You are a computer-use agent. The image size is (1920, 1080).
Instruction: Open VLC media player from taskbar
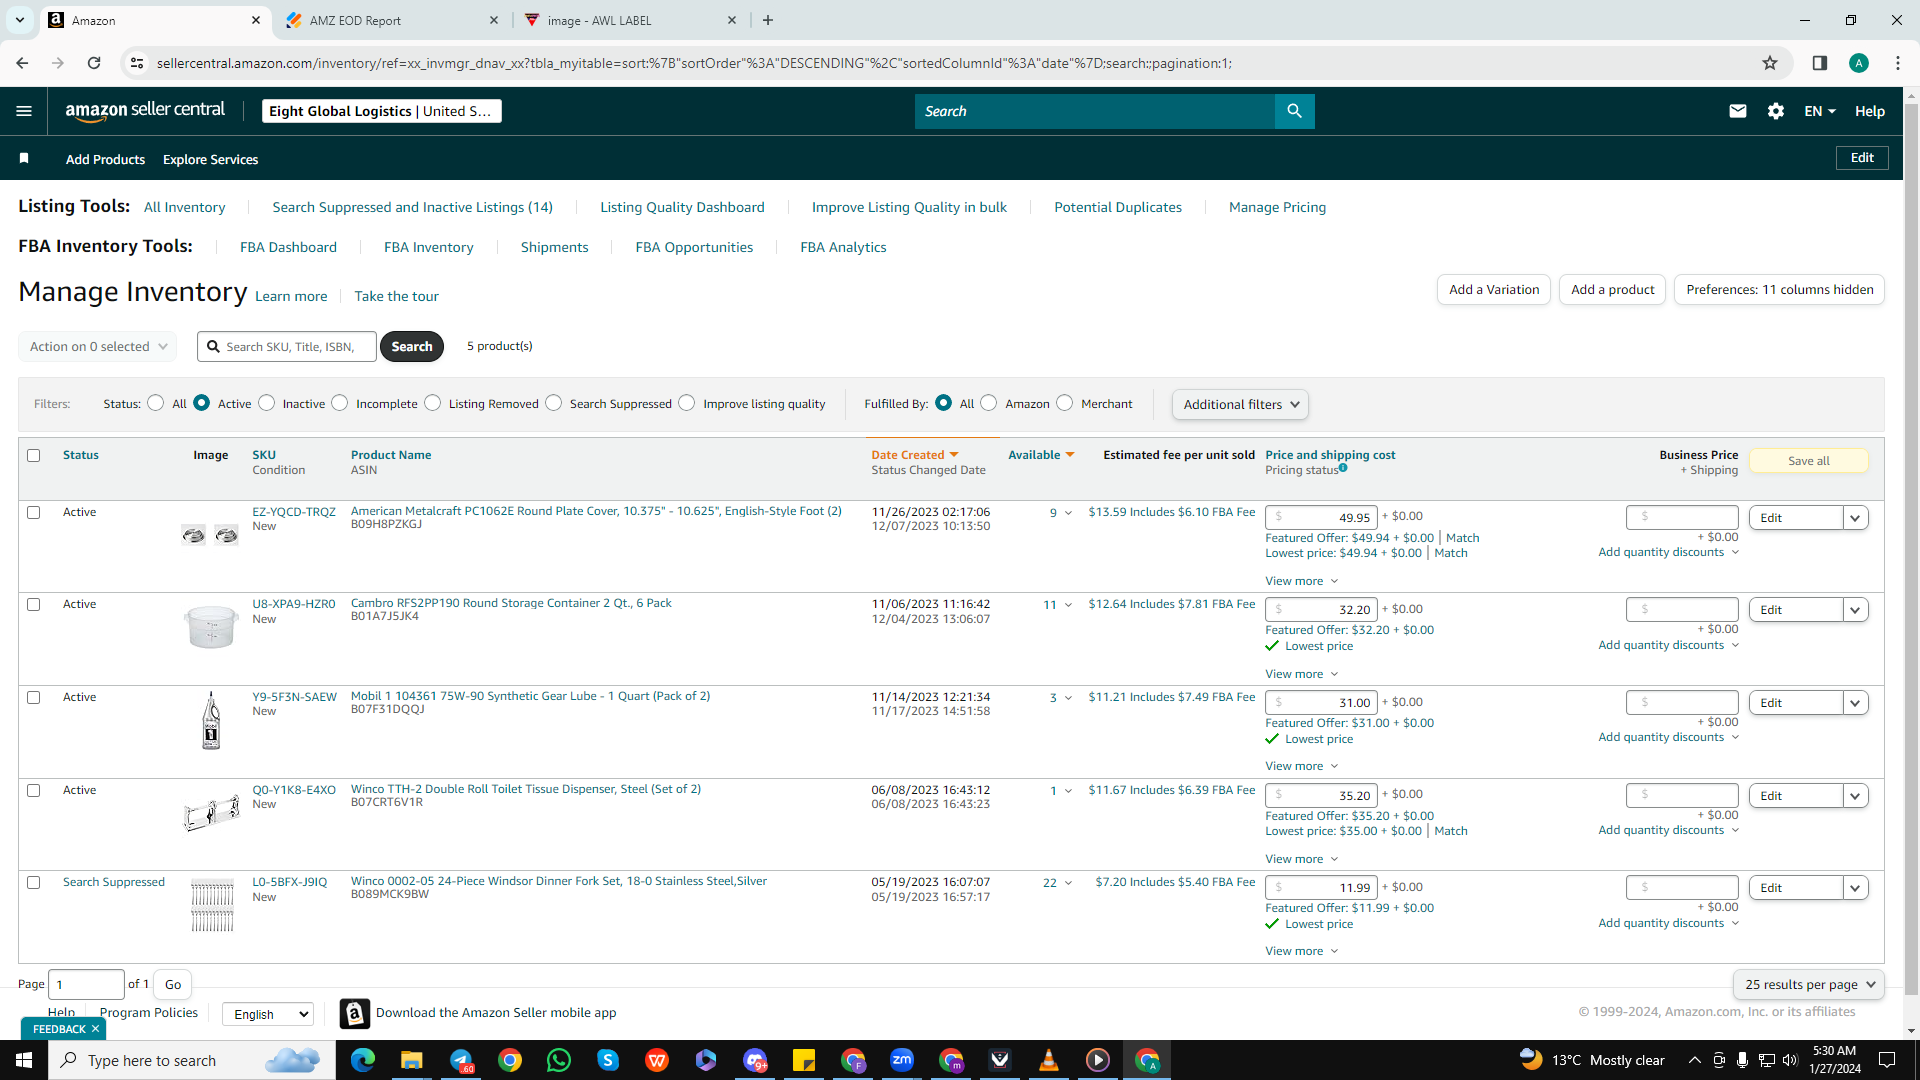pos(1049,1060)
